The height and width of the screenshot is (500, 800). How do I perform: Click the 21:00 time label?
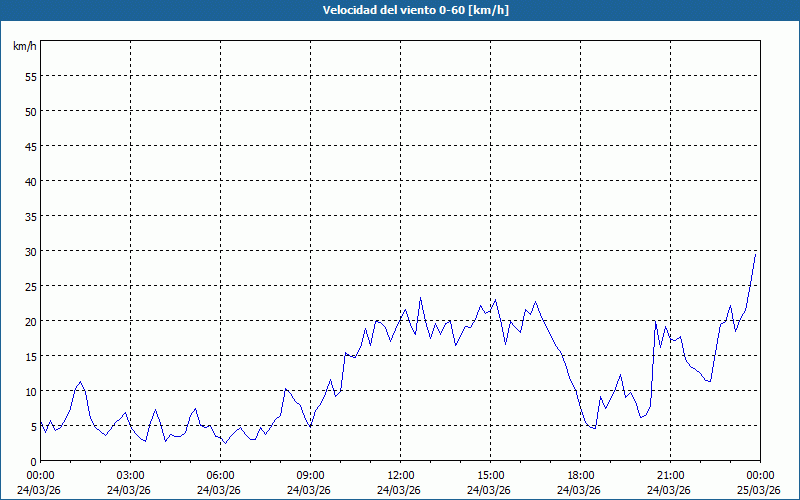(x=670, y=475)
